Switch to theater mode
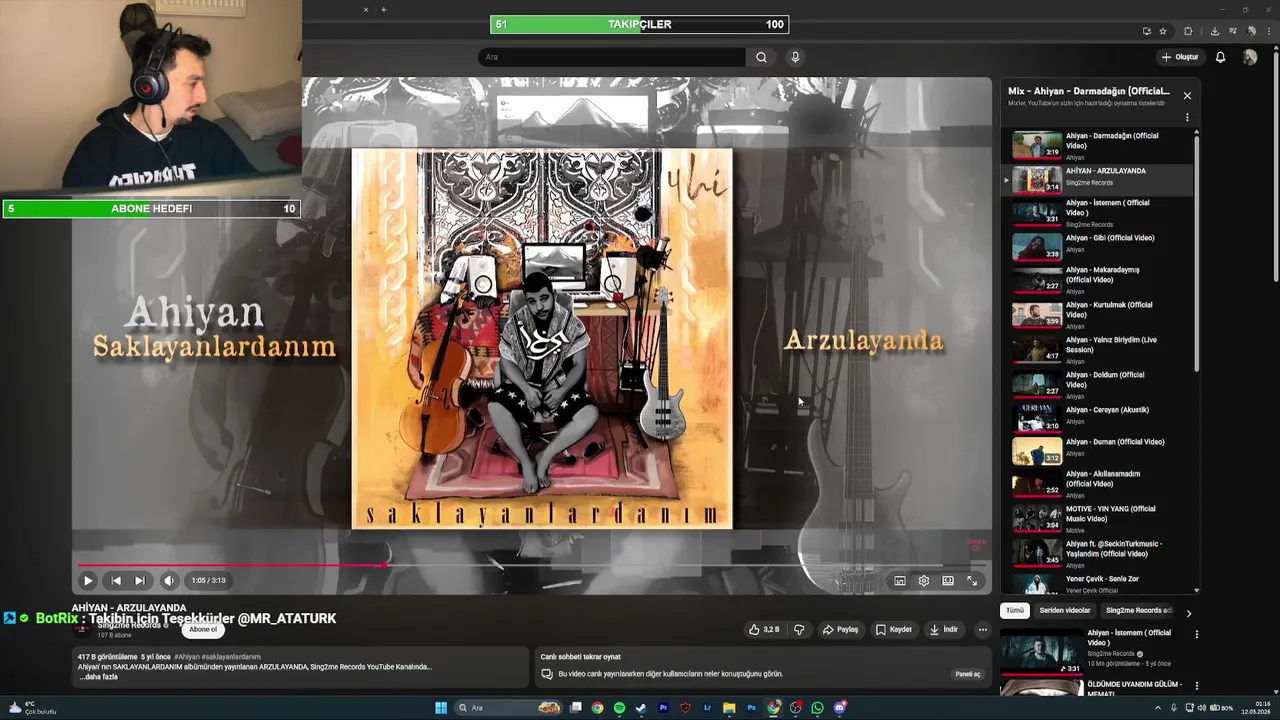1280x720 pixels. click(x=948, y=581)
